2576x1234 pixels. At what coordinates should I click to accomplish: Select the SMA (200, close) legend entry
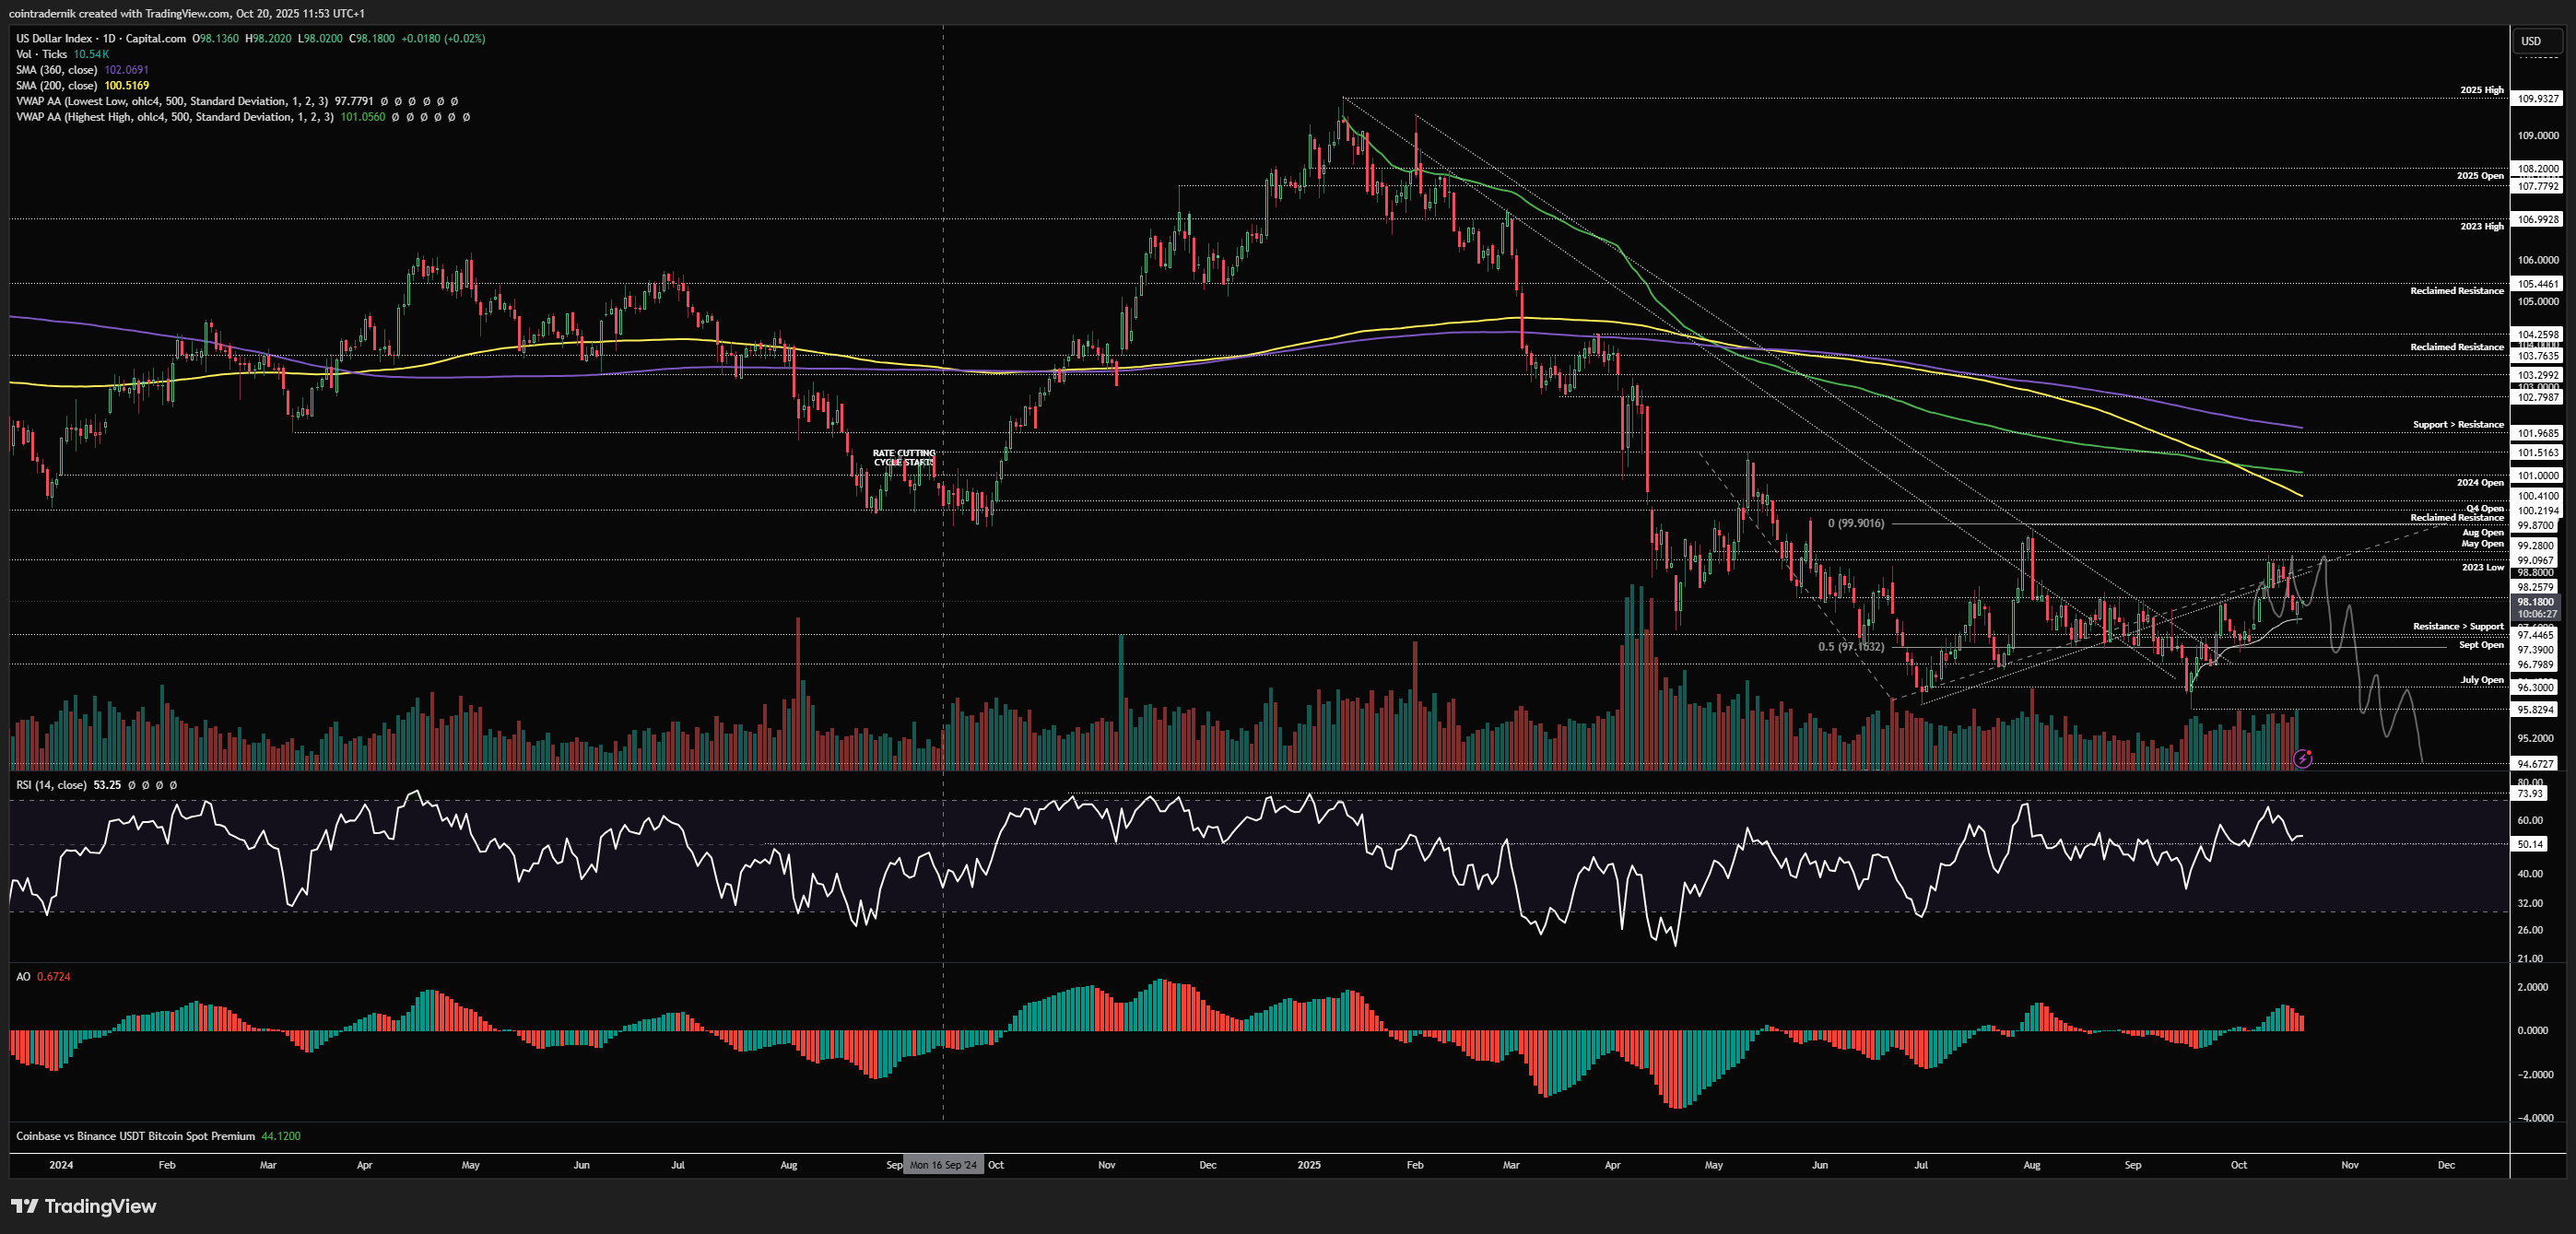click(x=56, y=85)
